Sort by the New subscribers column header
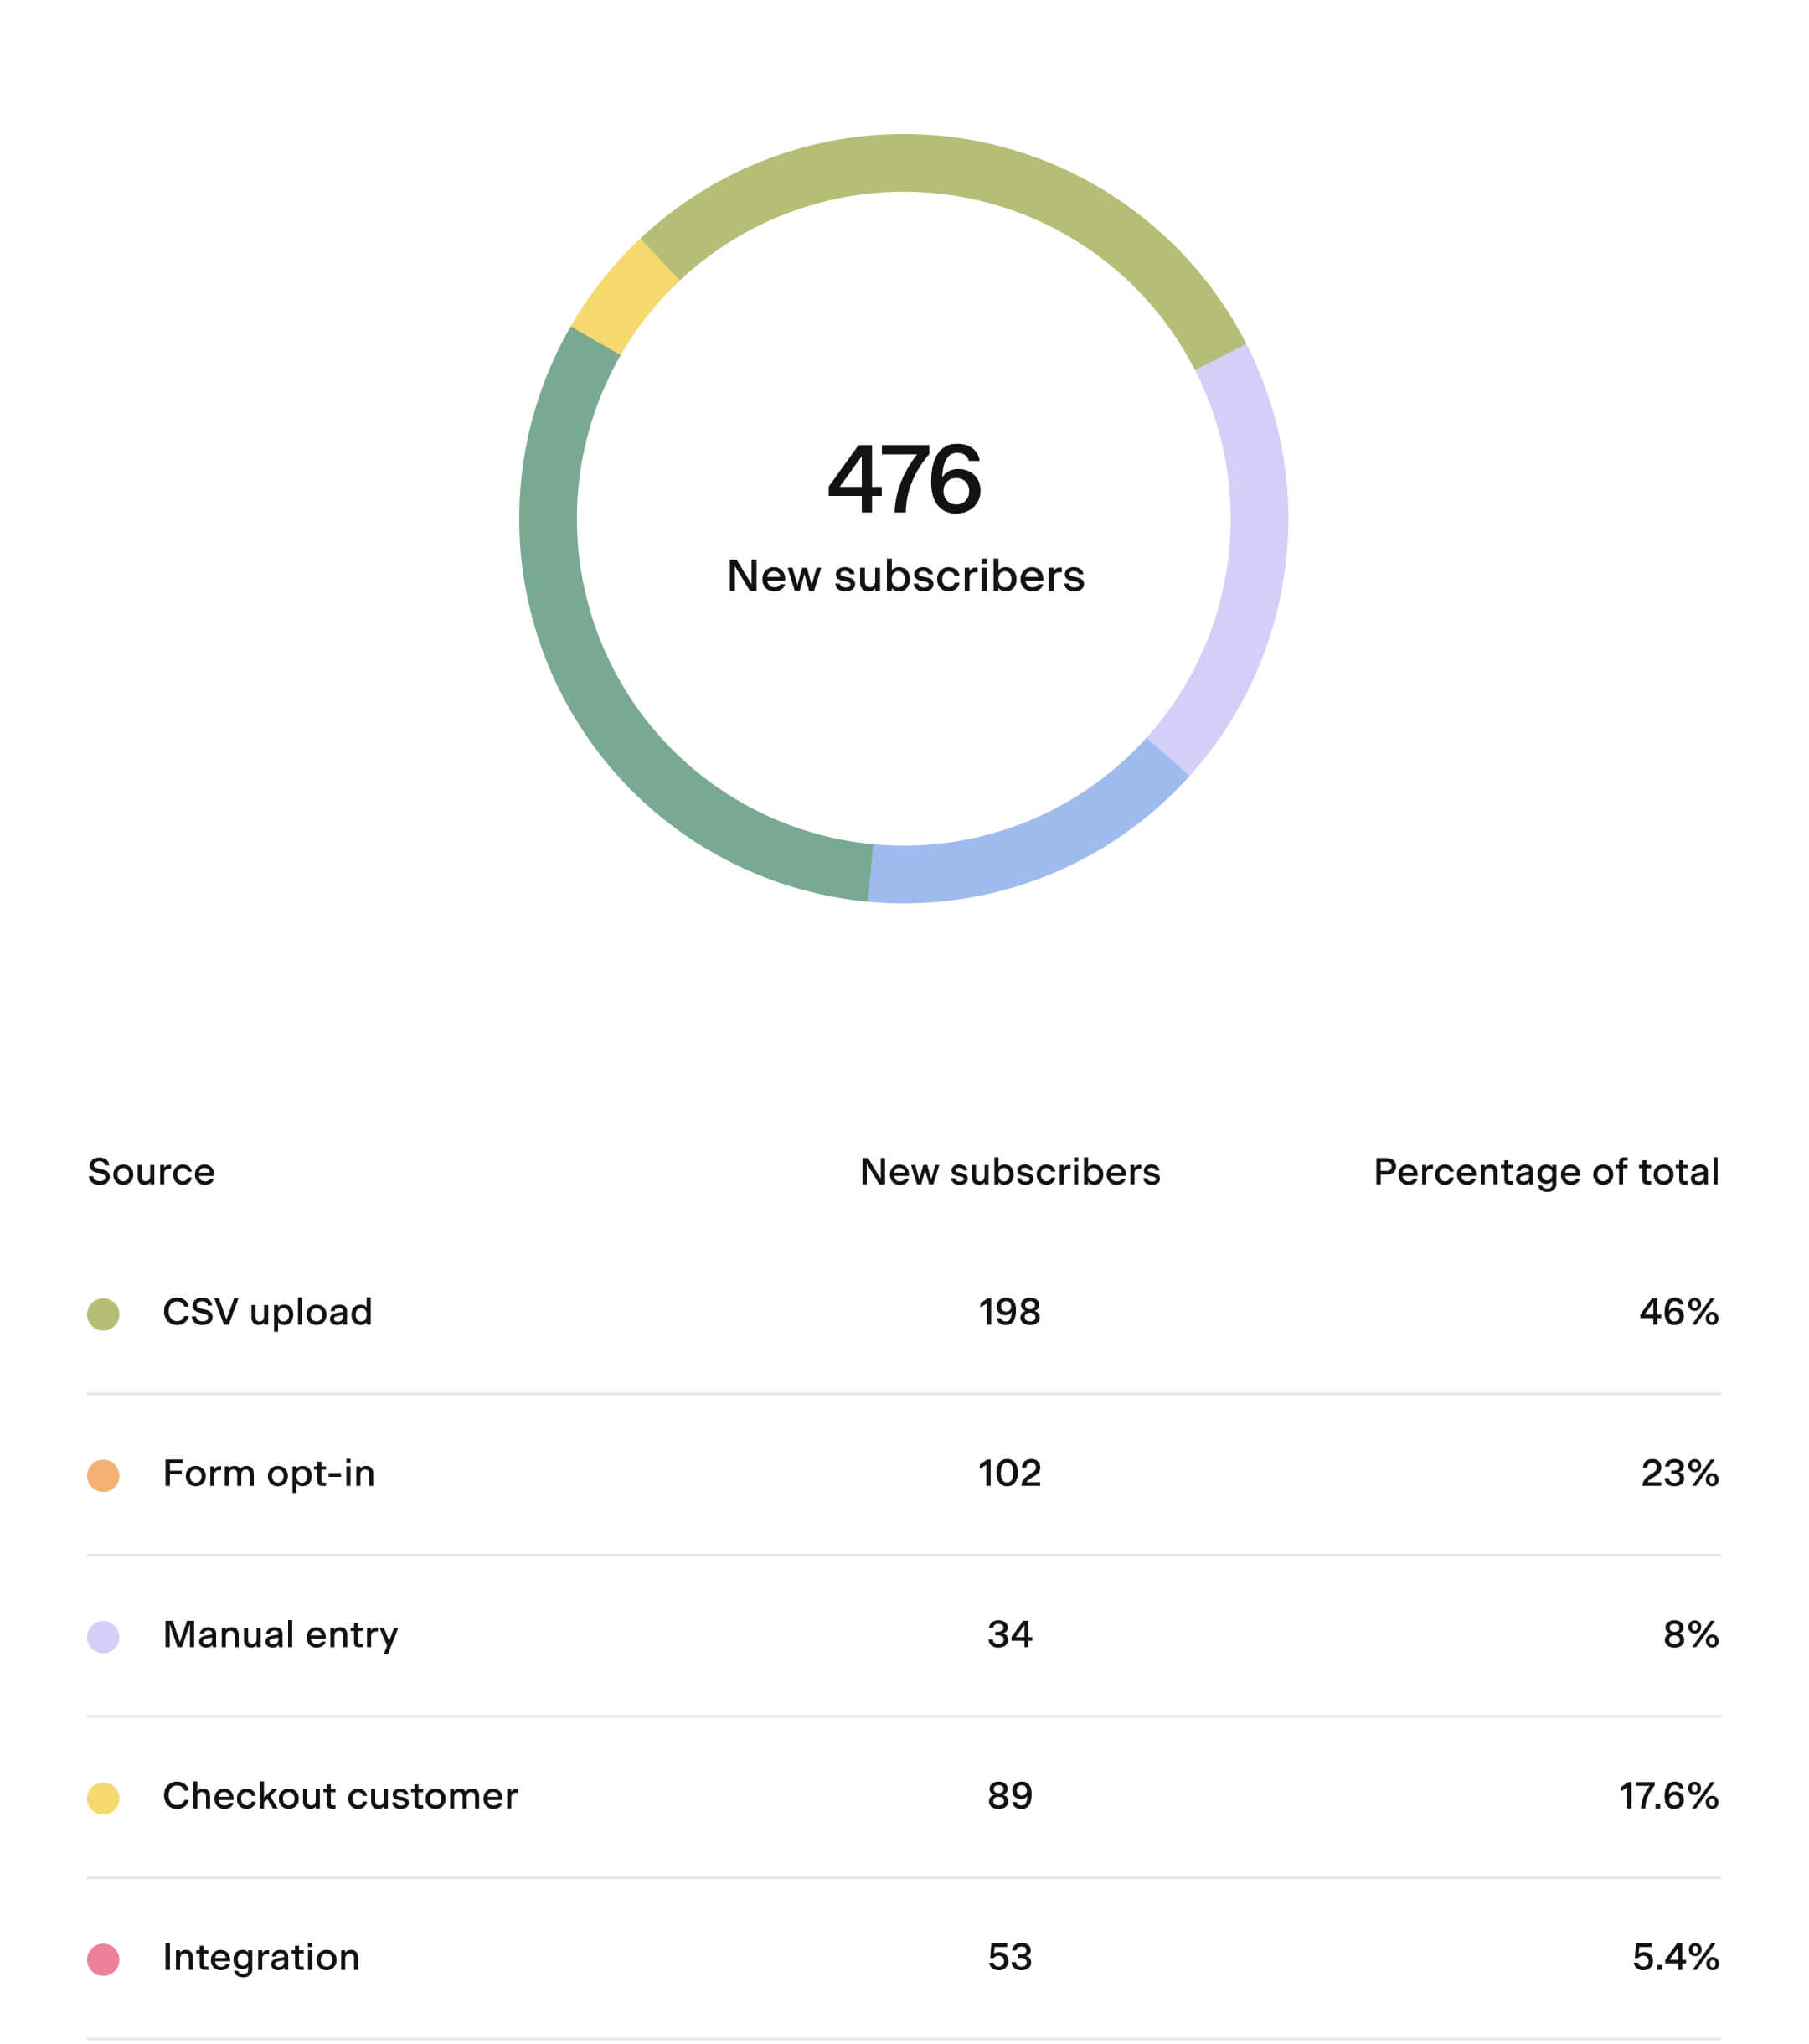1809x2044 pixels. tap(1009, 1172)
